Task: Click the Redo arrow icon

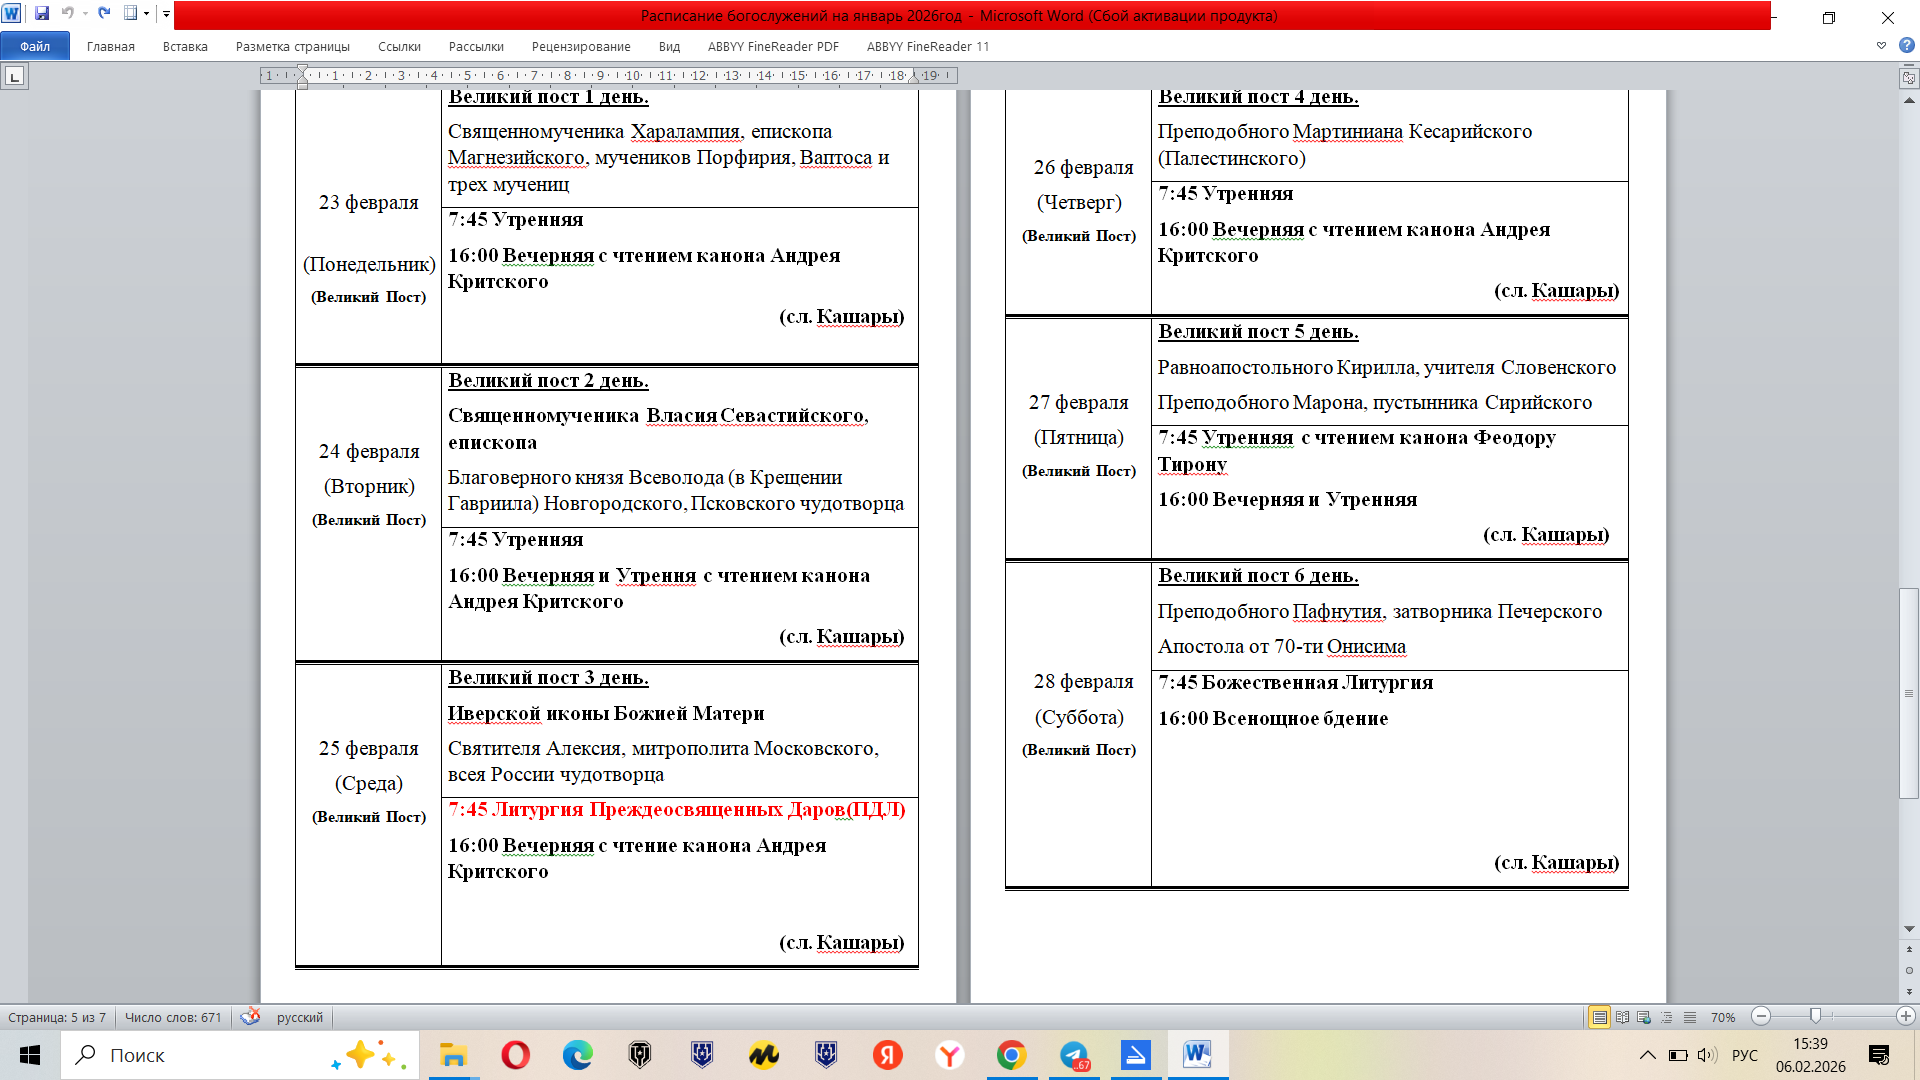Action: point(104,14)
